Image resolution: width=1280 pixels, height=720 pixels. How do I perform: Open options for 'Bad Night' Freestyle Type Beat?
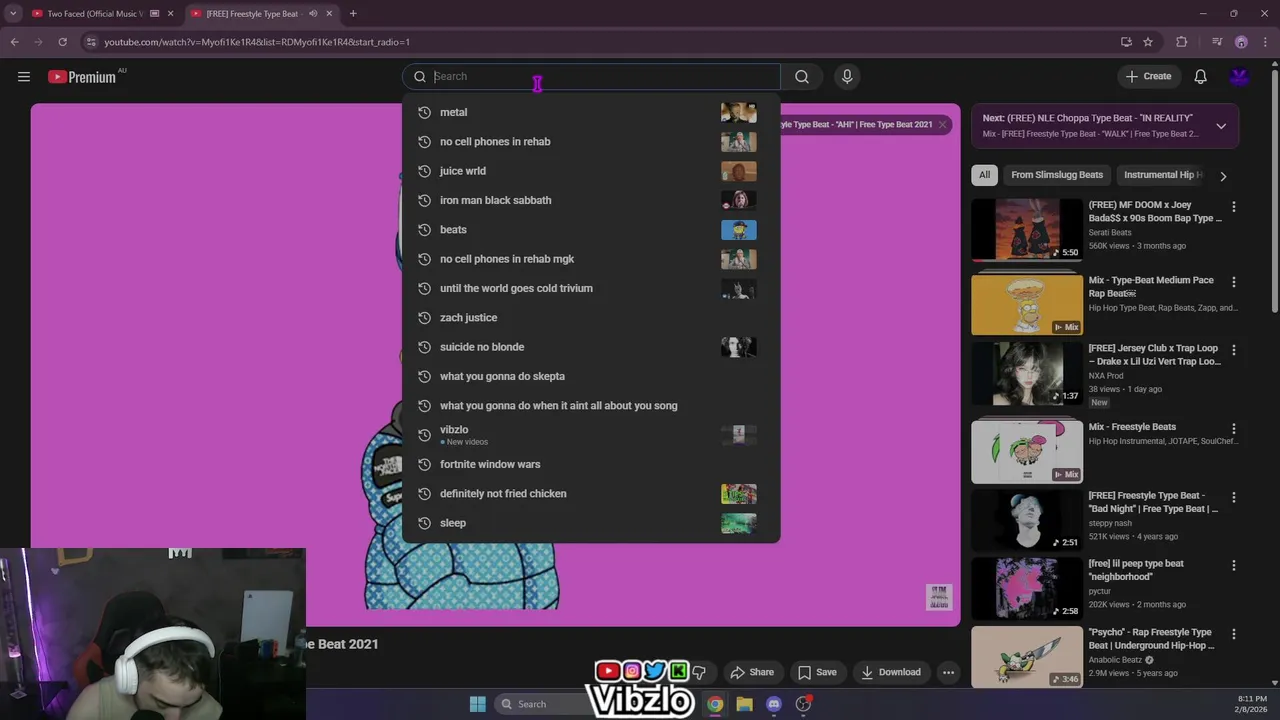click(1234, 497)
